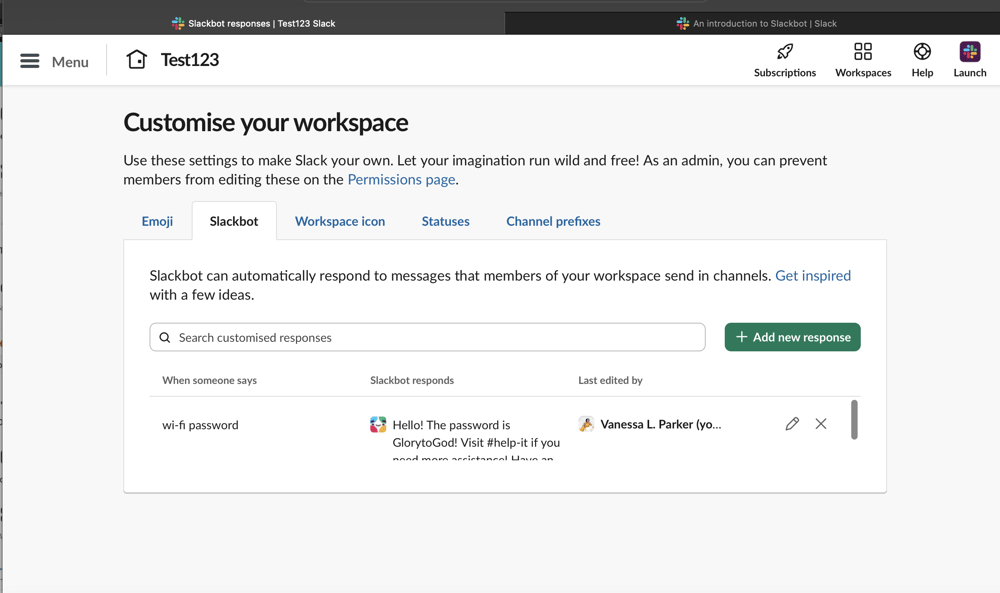Open Subscriptions rocket icon
This screenshot has height=593, width=1000.
(785, 52)
